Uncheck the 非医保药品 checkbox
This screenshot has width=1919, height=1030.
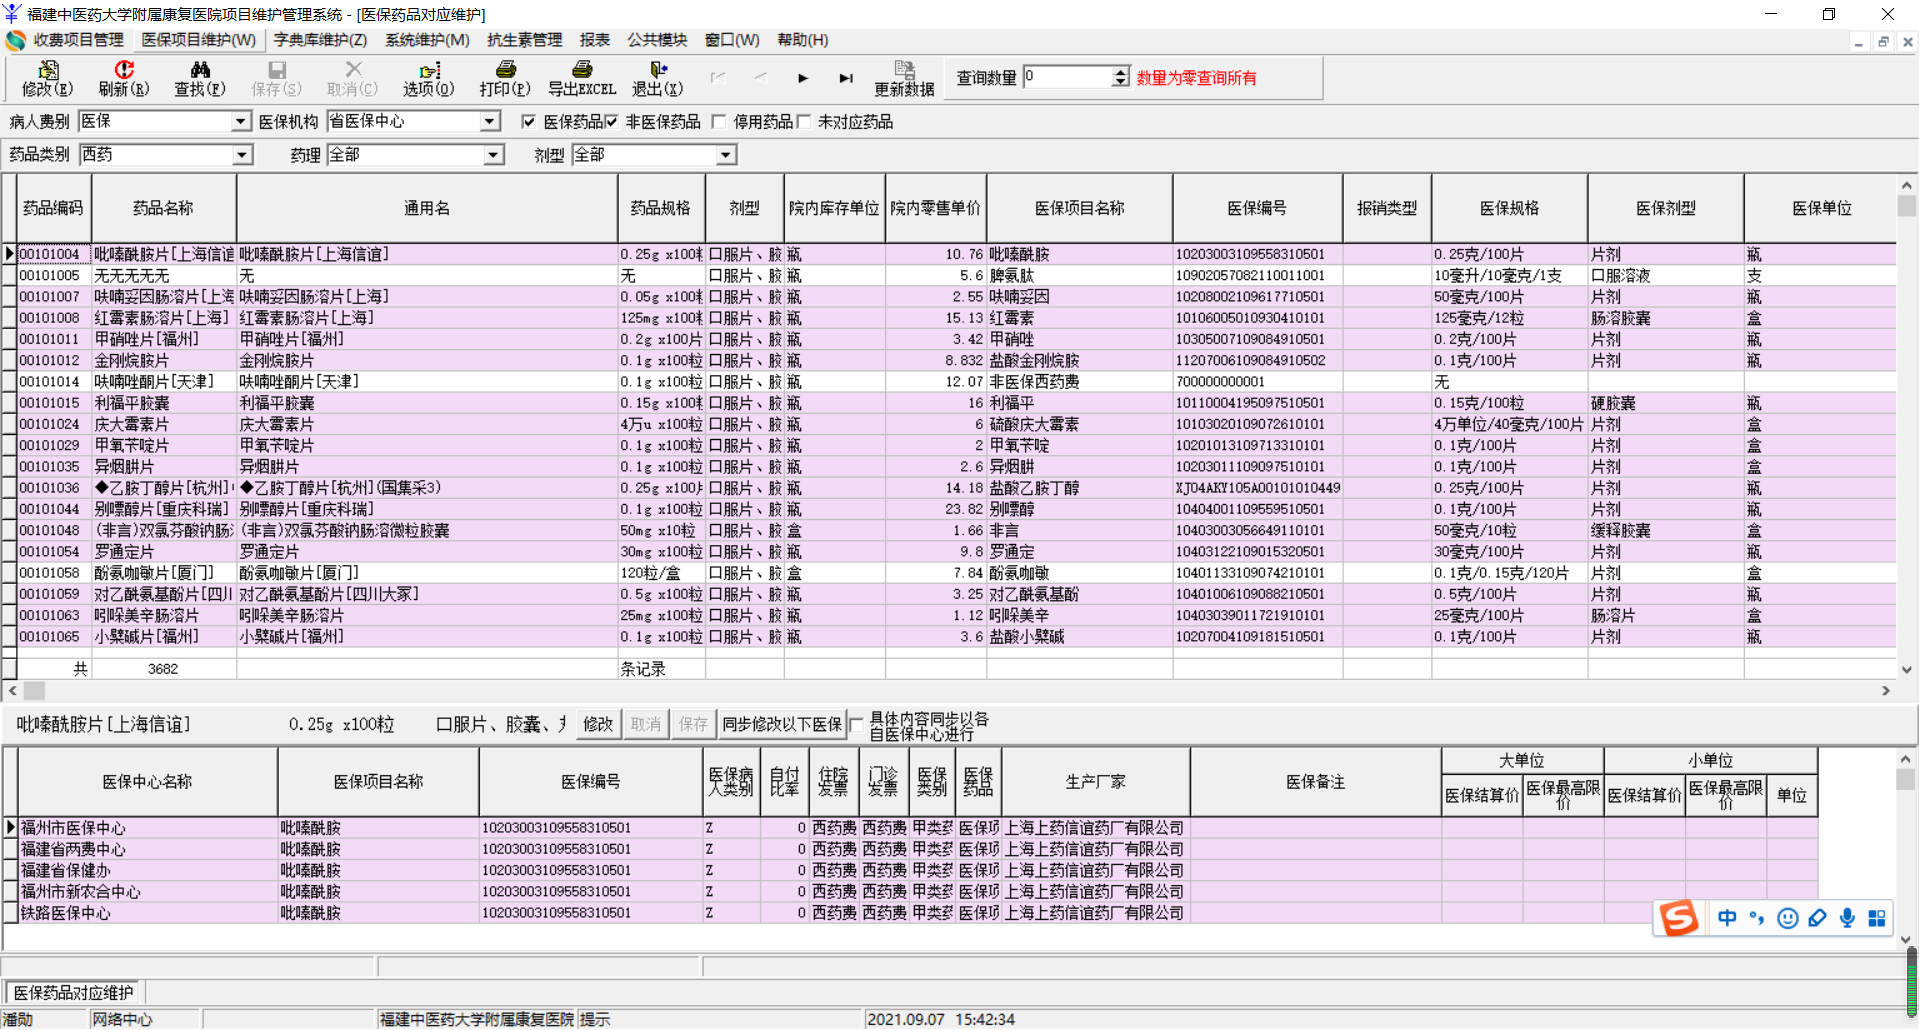(611, 122)
